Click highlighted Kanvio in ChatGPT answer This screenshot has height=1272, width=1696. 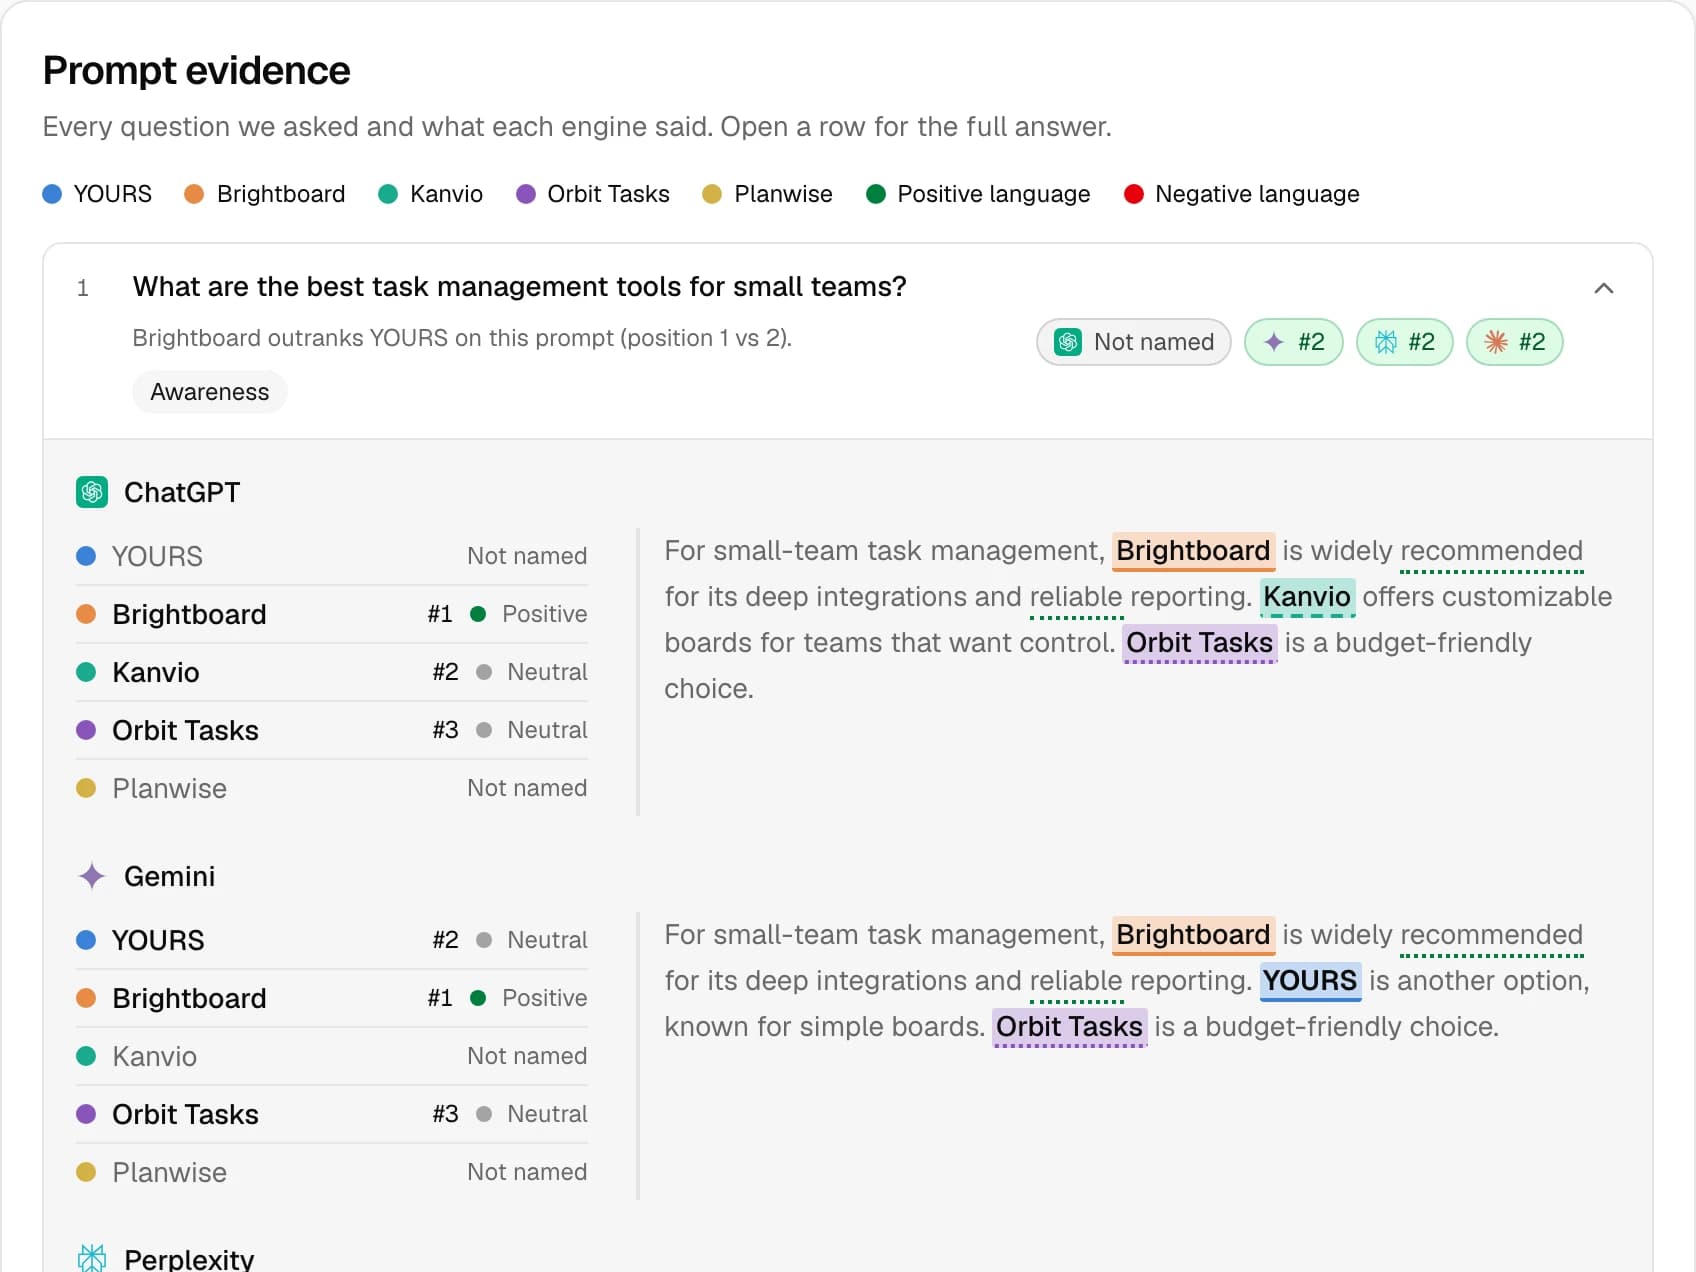tap(1307, 597)
